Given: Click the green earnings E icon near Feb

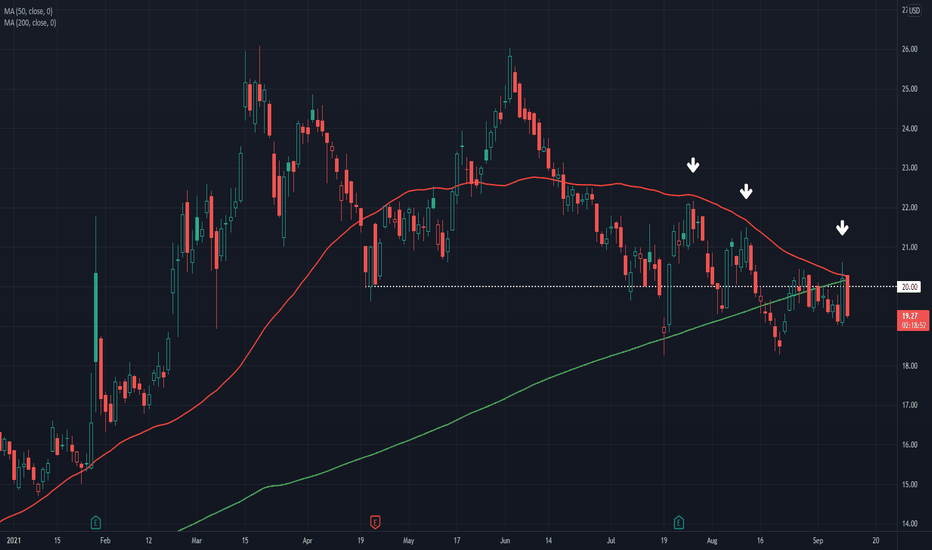Looking at the screenshot, I should [x=96, y=523].
